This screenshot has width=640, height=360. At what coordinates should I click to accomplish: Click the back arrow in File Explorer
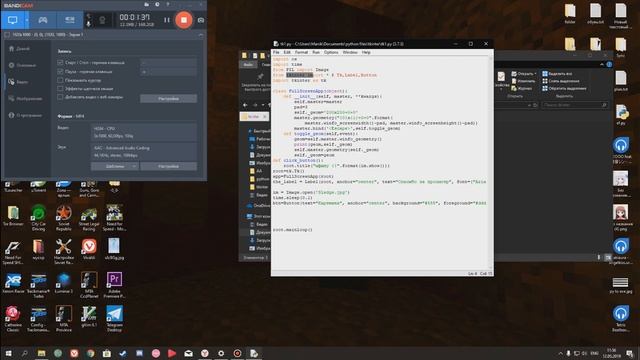coord(245,105)
